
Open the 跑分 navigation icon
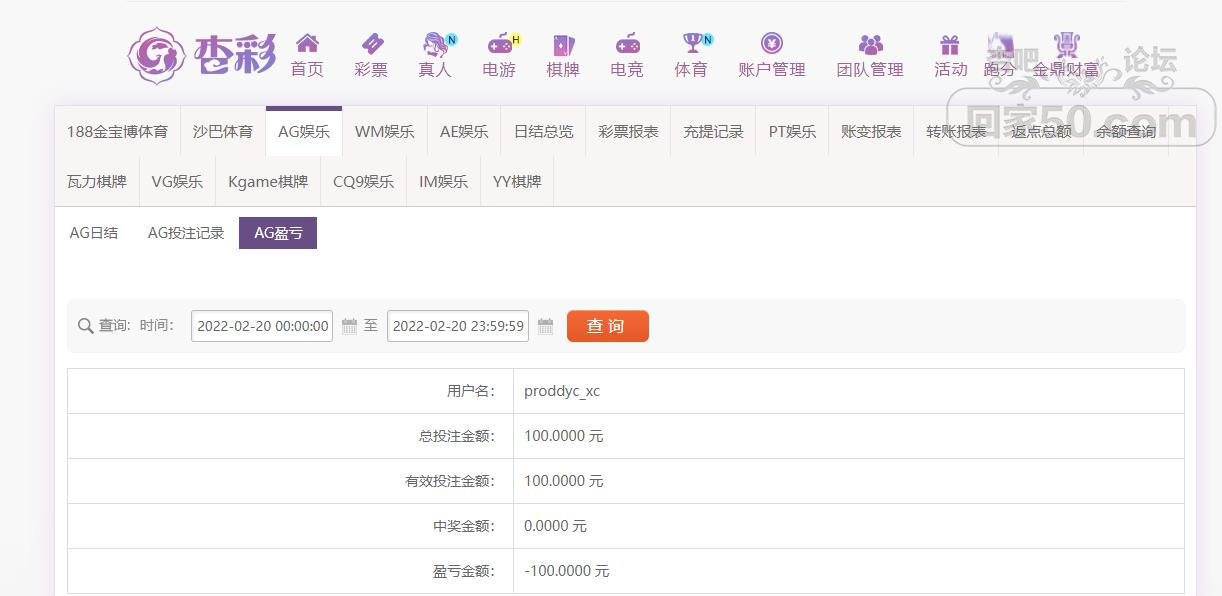coord(999,45)
